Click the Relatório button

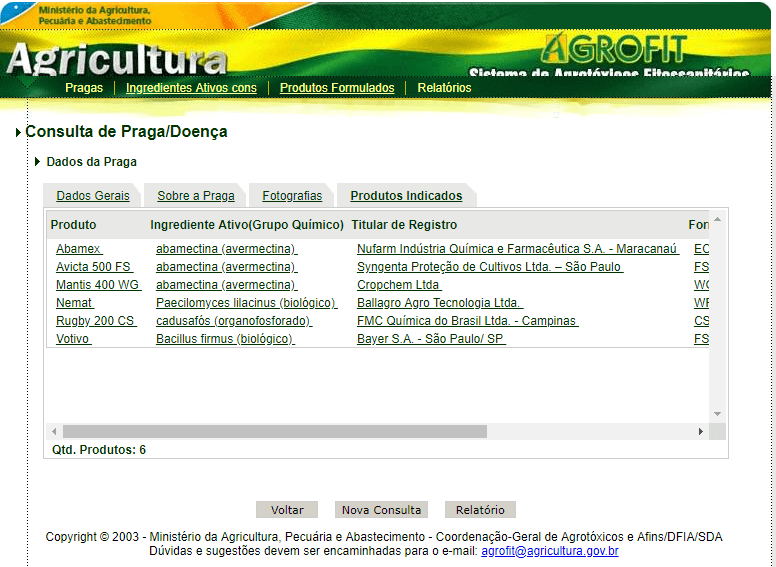pos(480,510)
